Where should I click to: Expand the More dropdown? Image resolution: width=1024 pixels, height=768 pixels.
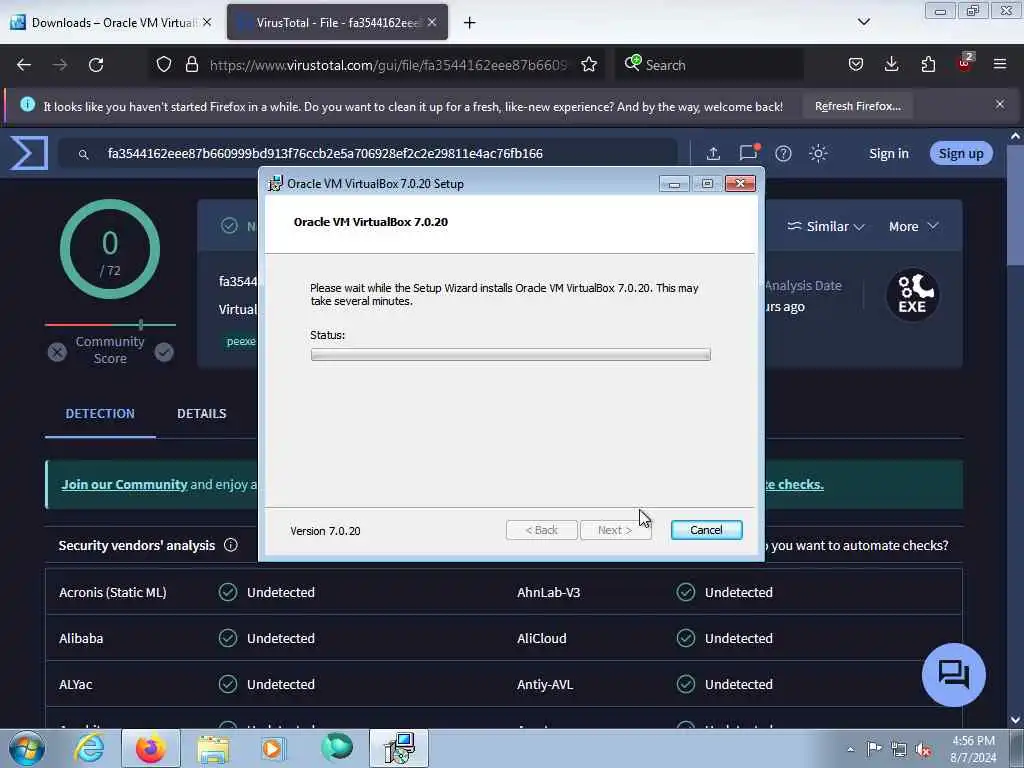(914, 226)
